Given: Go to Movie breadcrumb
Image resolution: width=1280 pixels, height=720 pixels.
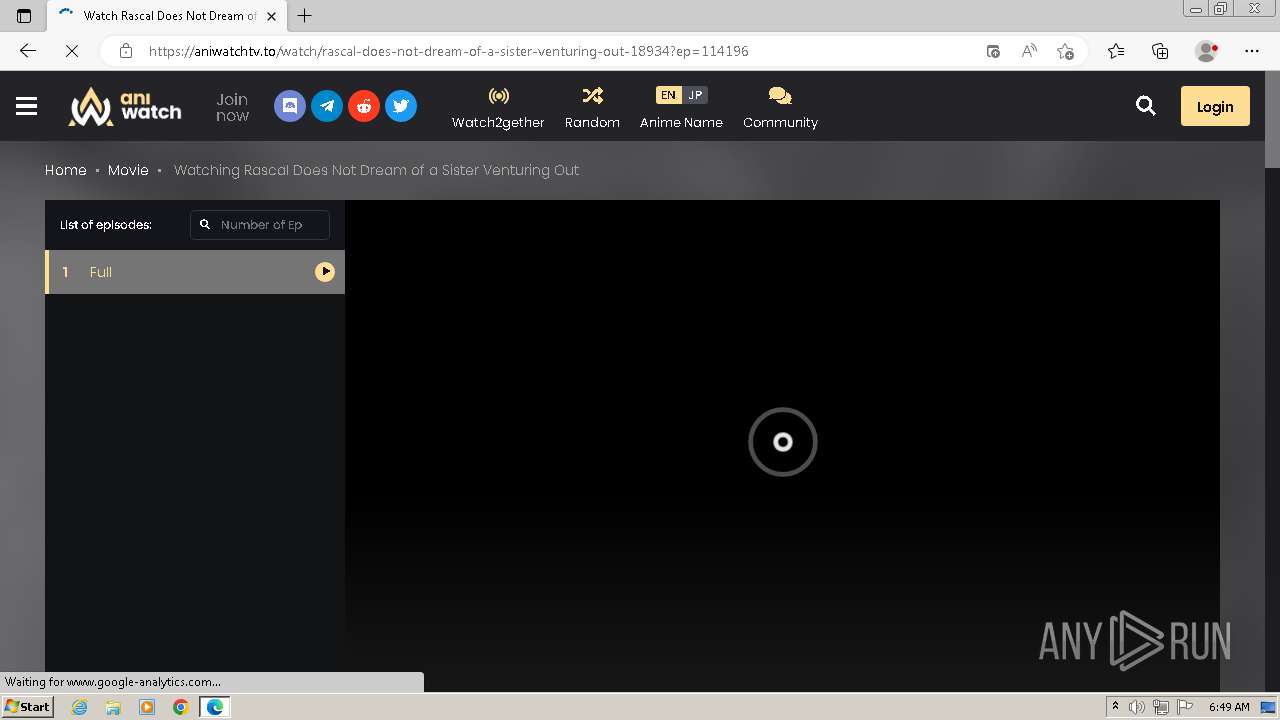Looking at the screenshot, I should (128, 170).
